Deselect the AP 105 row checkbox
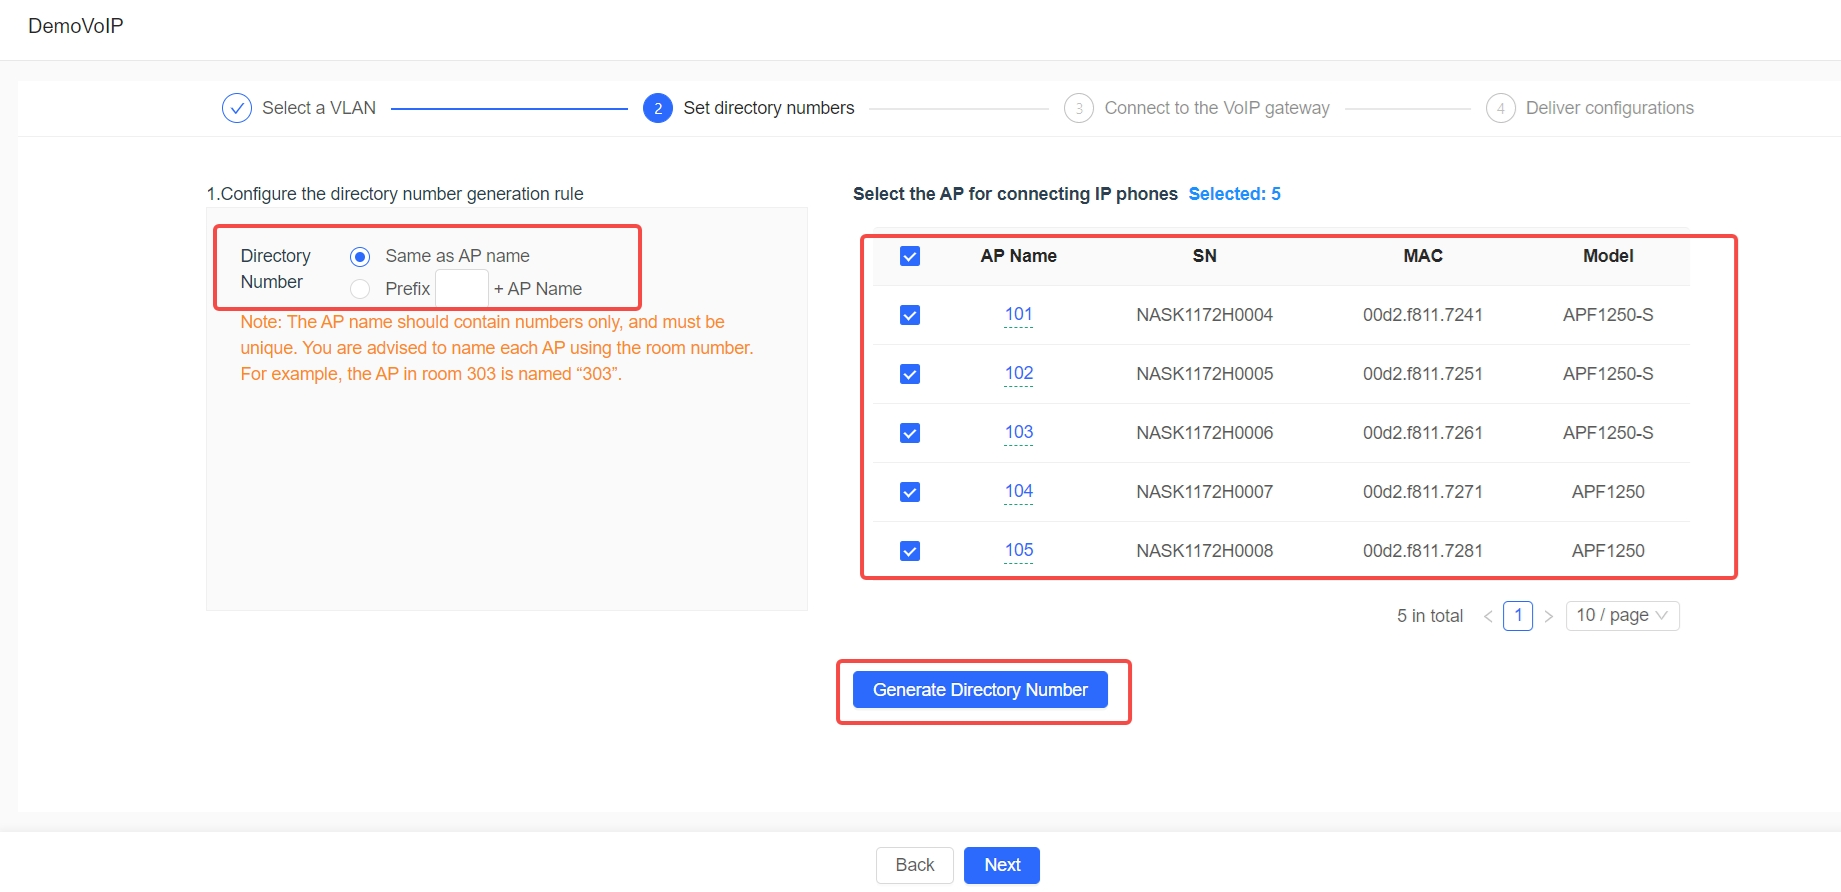The height and width of the screenshot is (892, 1841). pyautogui.click(x=910, y=551)
